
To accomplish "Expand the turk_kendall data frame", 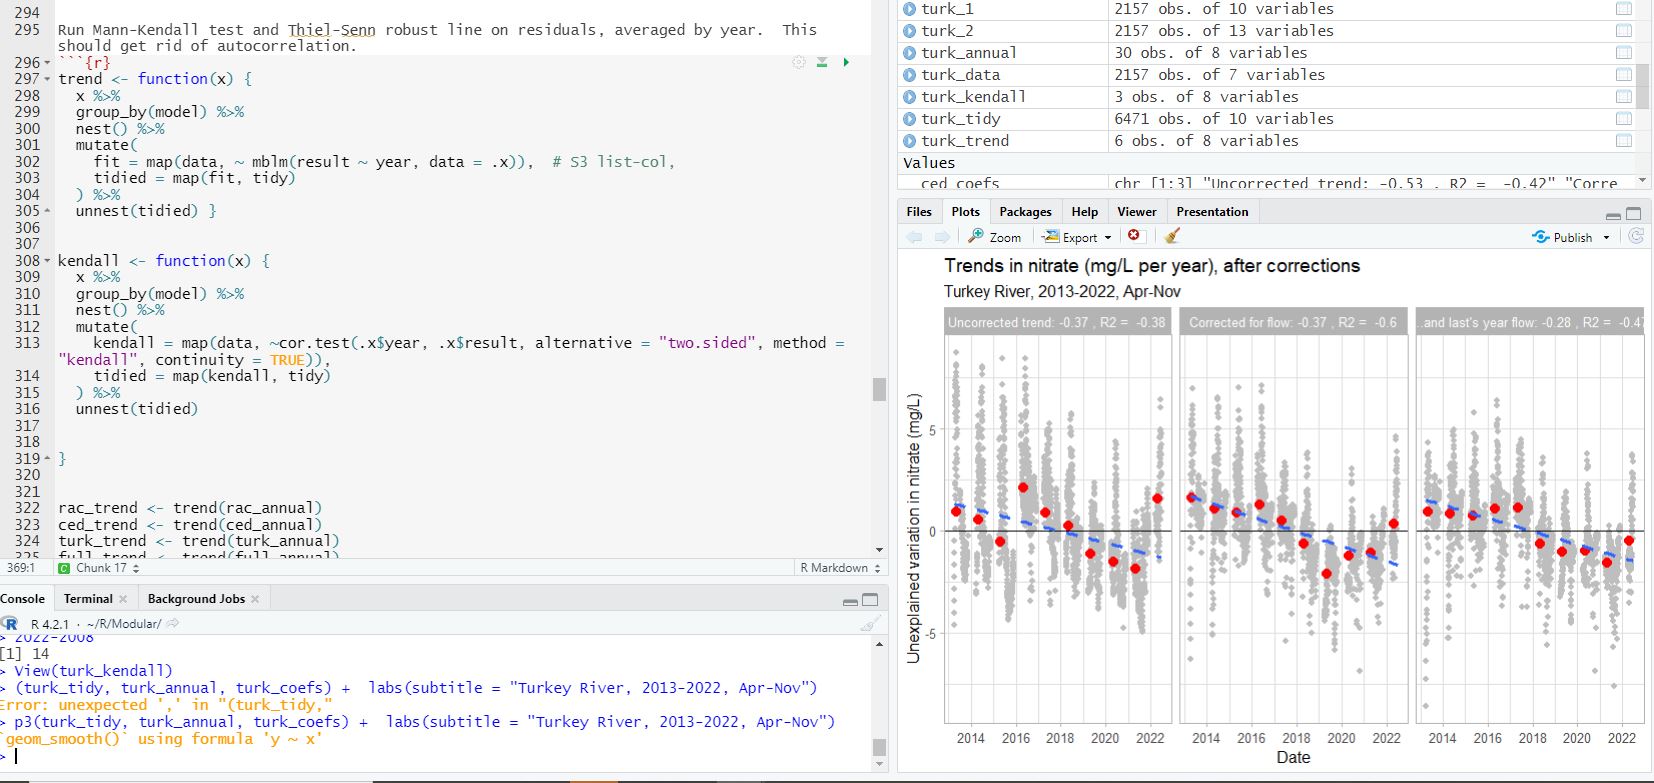I will pyautogui.click(x=909, y=97).
